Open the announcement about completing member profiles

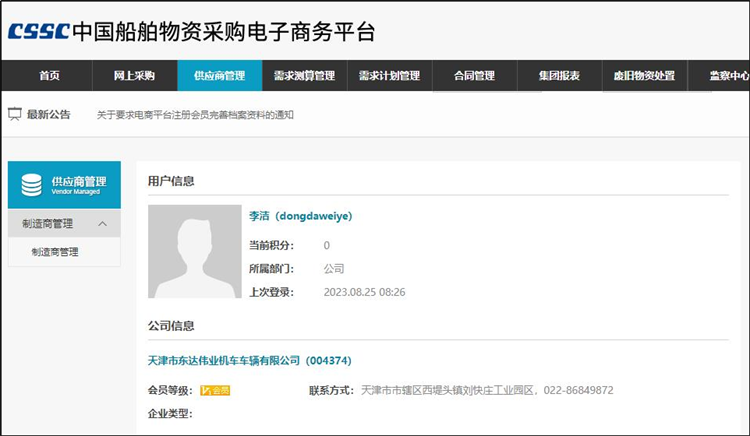pyautogui.click(x=195, y=115)
